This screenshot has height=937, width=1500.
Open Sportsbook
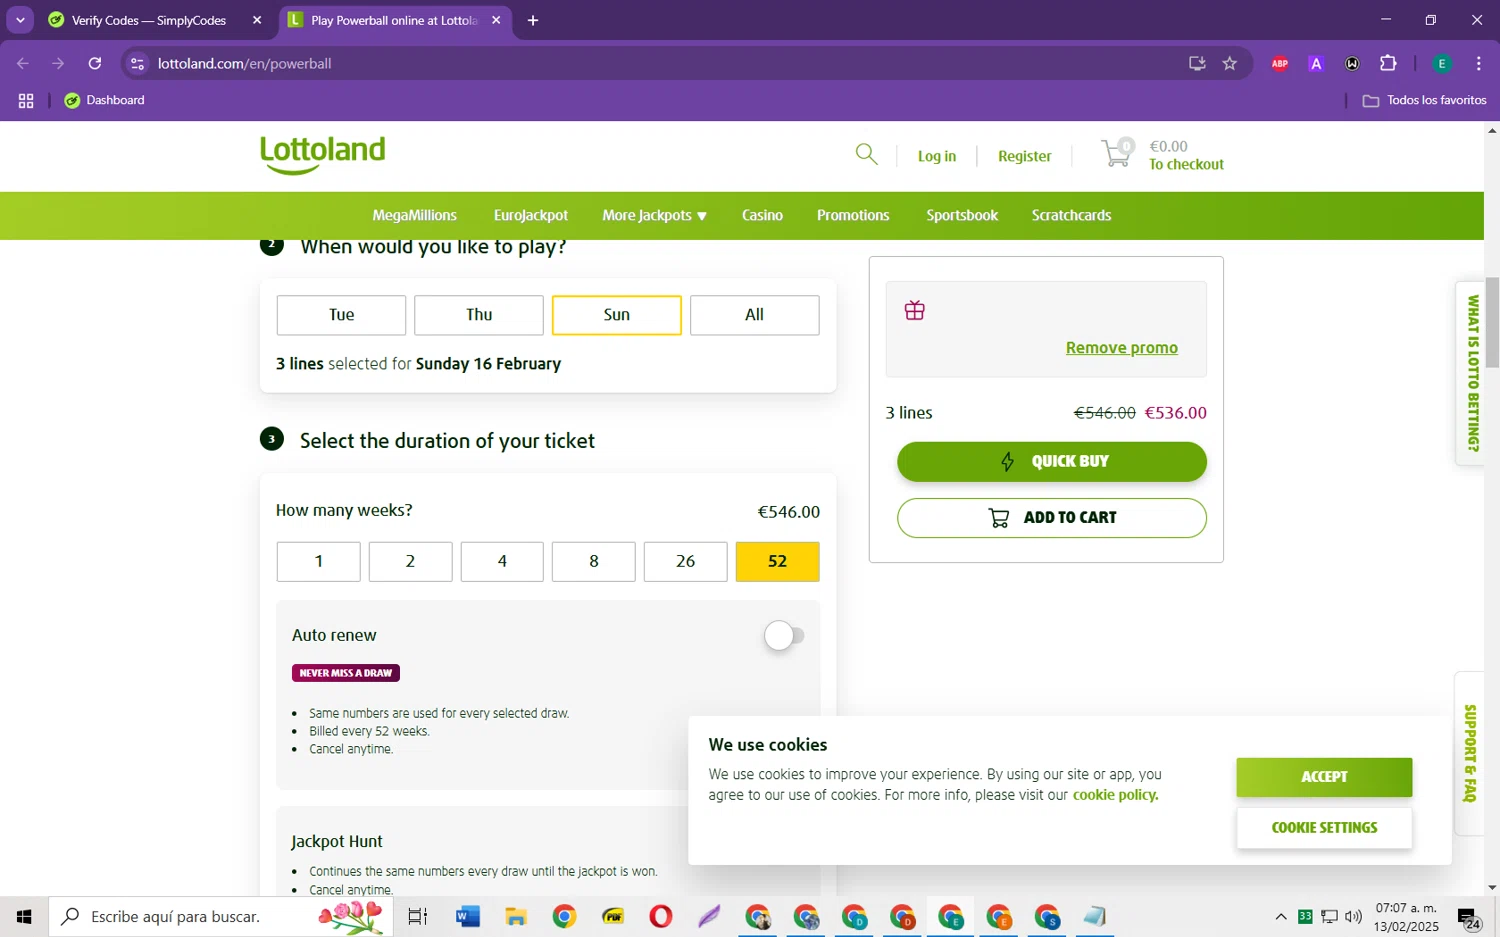pos(962,215)
